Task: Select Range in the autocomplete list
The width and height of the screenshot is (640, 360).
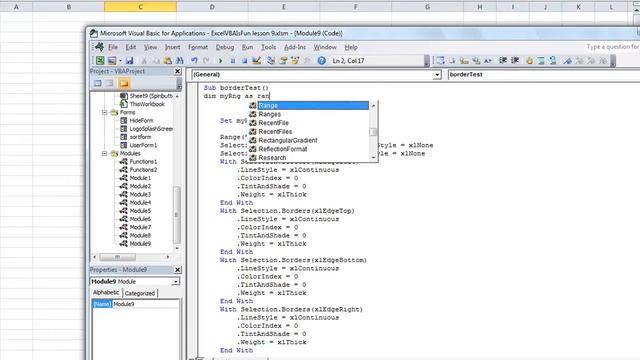Action: (309, 106)
